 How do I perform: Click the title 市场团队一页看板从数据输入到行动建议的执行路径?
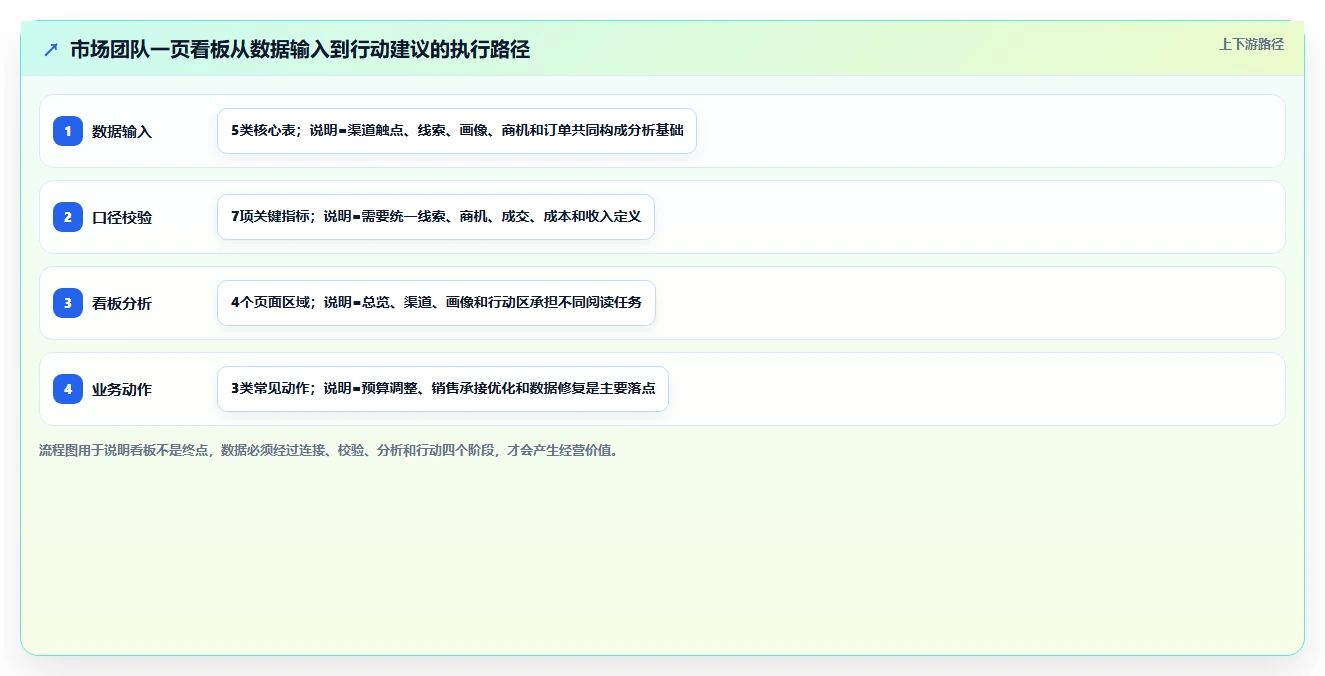tap(300, 50)
